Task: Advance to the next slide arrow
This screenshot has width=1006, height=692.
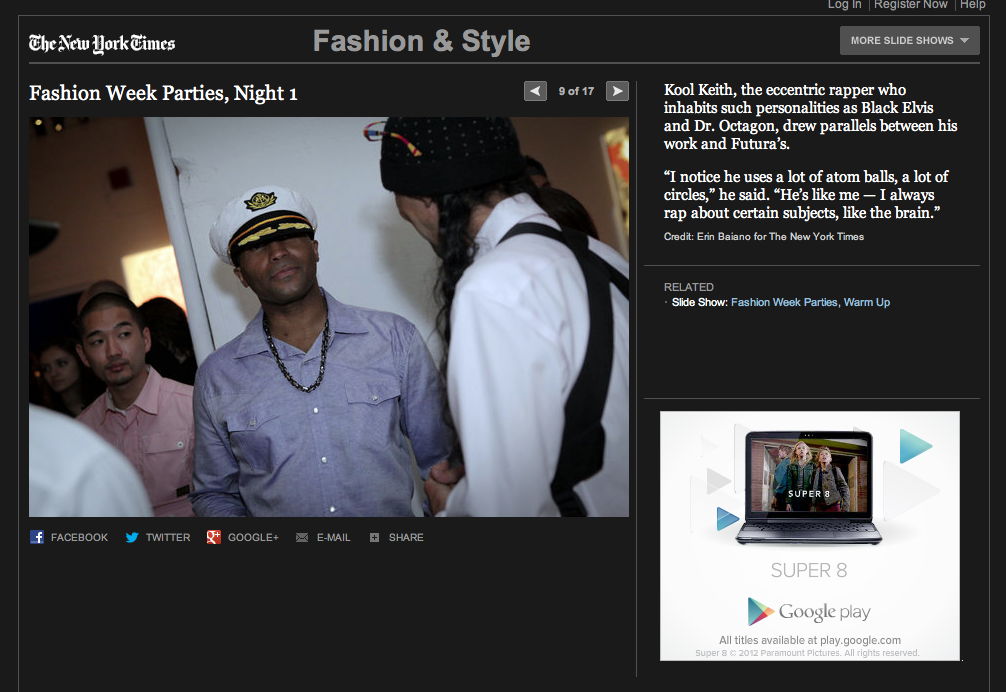Action: tap(617, 91)
